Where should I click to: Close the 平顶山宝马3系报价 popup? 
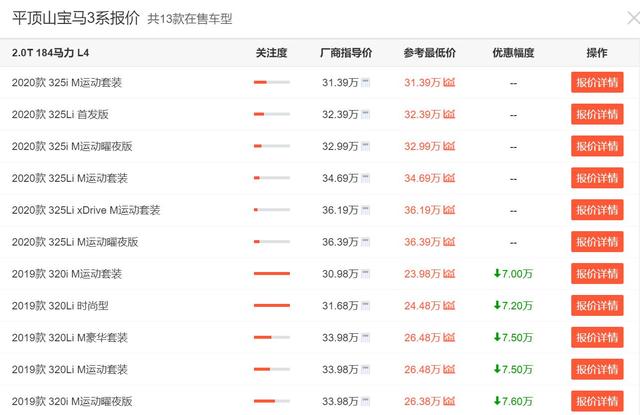point(633,18)
